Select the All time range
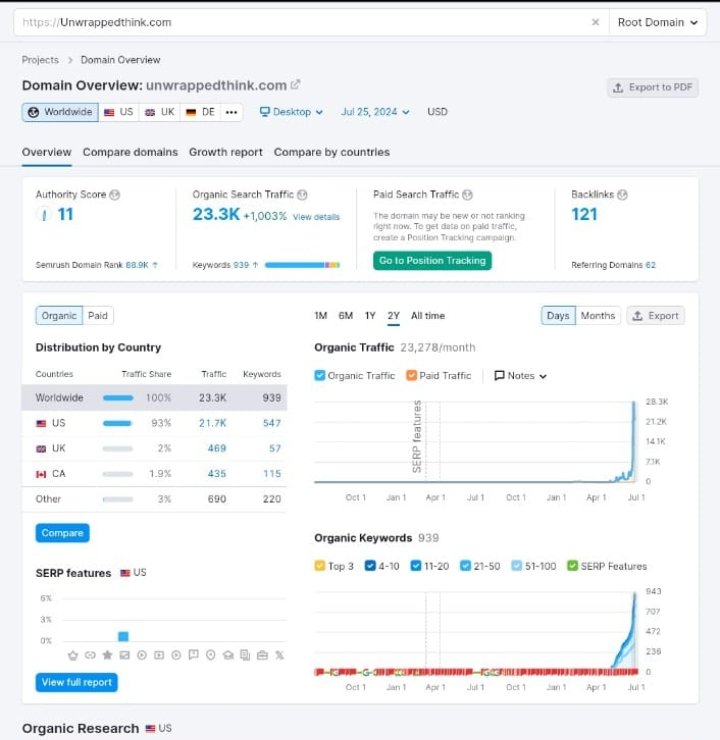The width and height of the screenshot is (720, 740). (x=428, y=316)
